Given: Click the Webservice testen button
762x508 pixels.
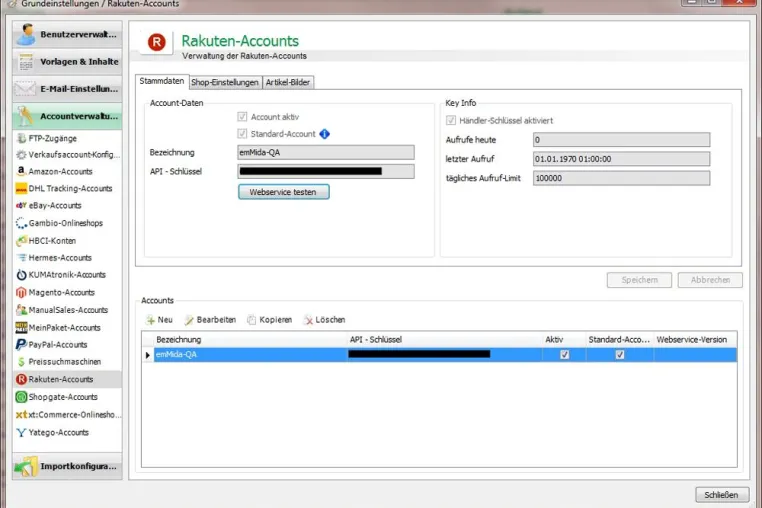Looking at the screenshot, I should pyautogui.click(x=283, y=192).
